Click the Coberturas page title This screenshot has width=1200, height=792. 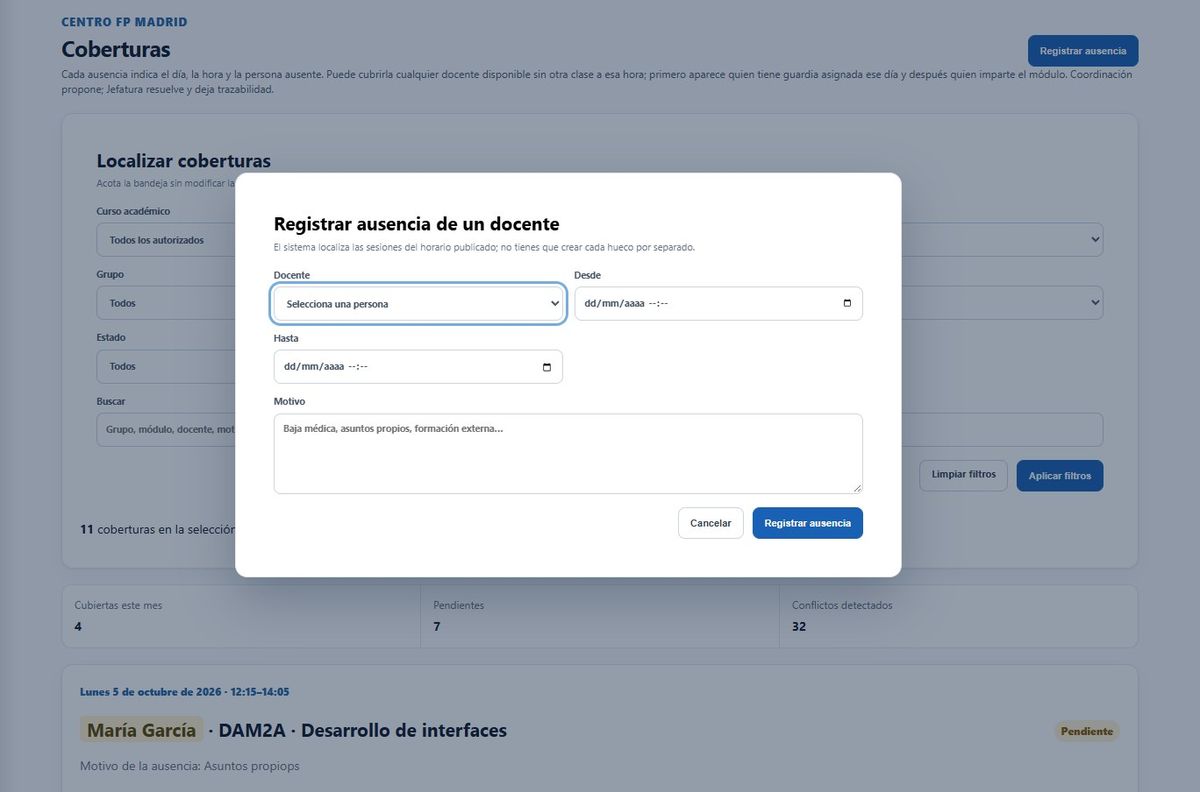click(116, 49)
